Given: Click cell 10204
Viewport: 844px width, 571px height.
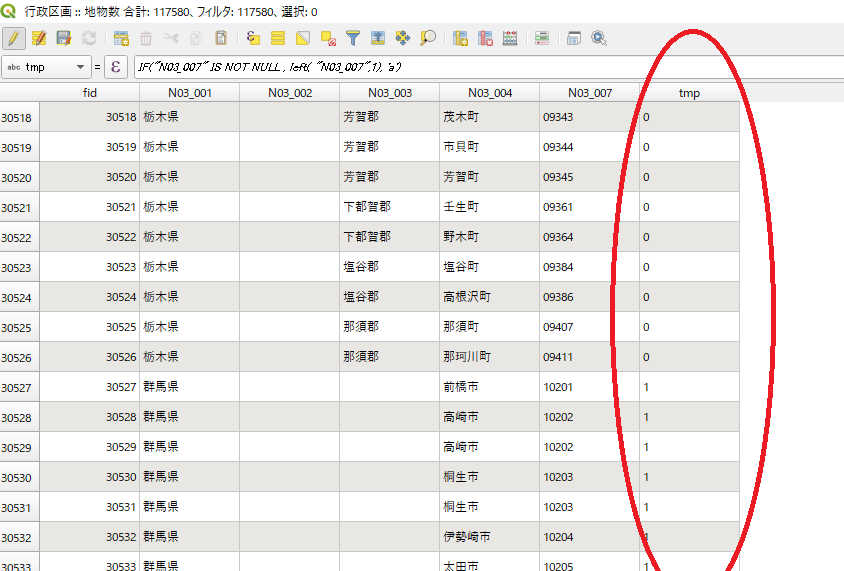Looking at the screenshot, I should [590, 537].
